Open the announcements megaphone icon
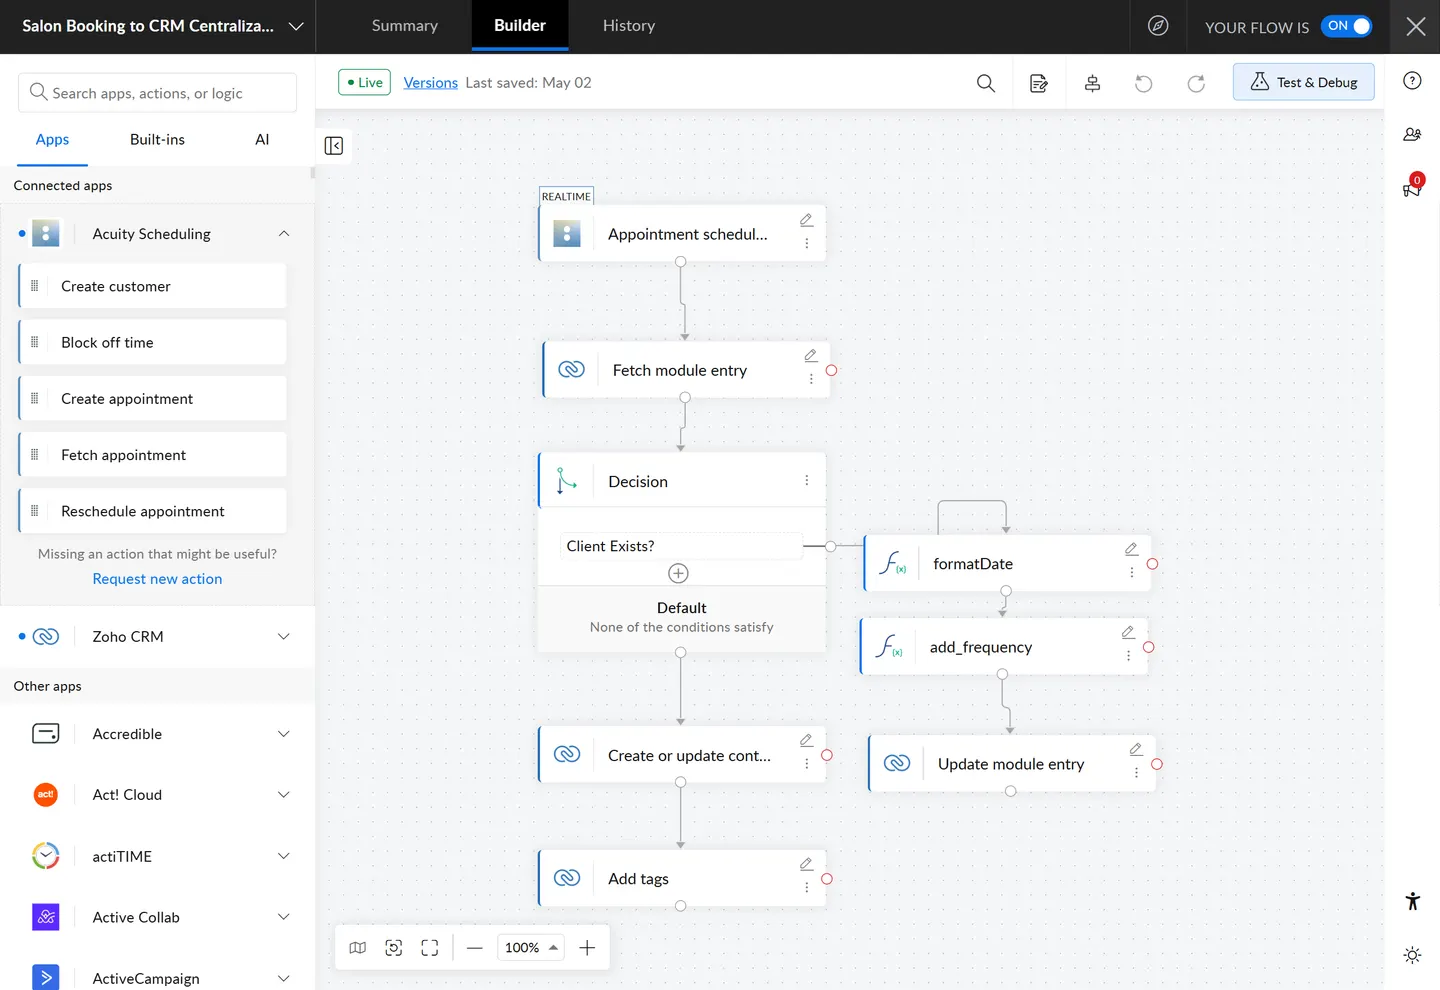 click(1412, 187)
